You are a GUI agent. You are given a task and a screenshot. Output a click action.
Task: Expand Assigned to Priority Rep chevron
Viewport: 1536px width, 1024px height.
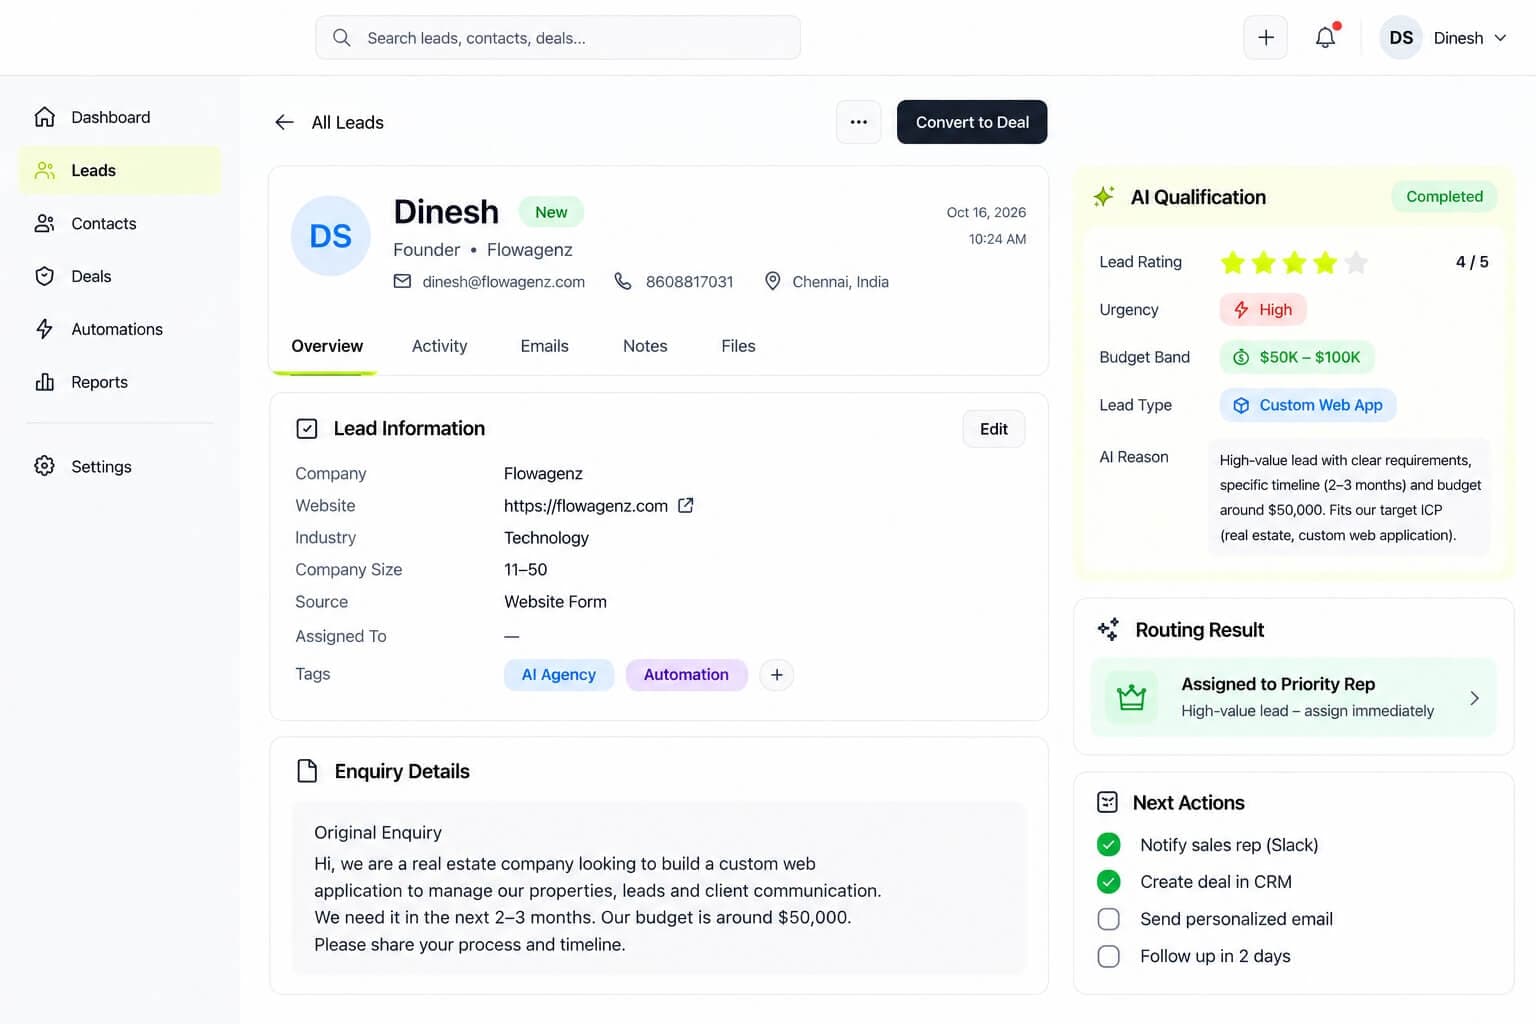coord(1474,698)
